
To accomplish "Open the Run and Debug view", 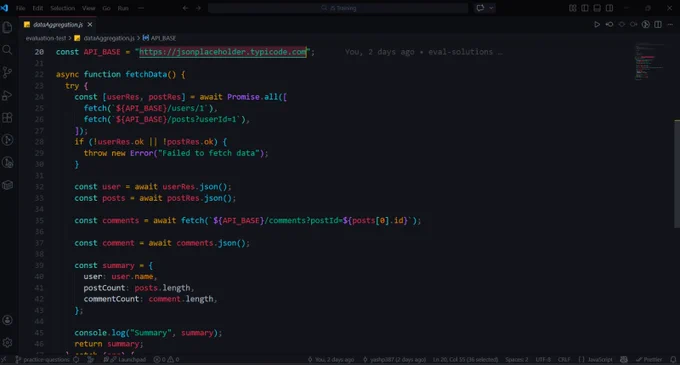I will pyautogui.click(x=7, y=95).
